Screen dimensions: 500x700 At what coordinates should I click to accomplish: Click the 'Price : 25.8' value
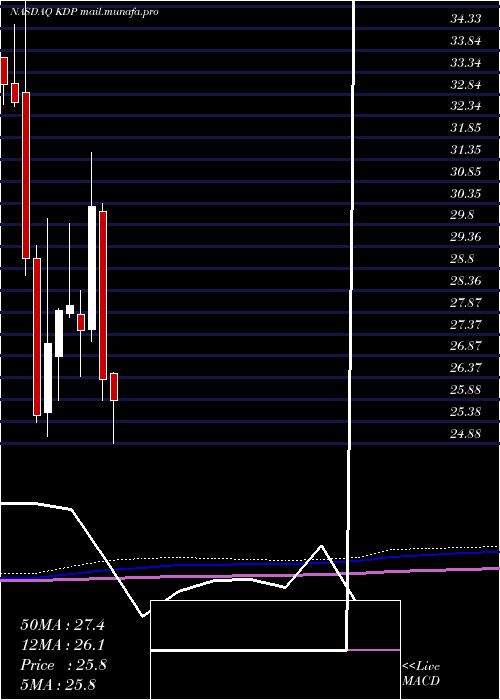pos(63,665)
